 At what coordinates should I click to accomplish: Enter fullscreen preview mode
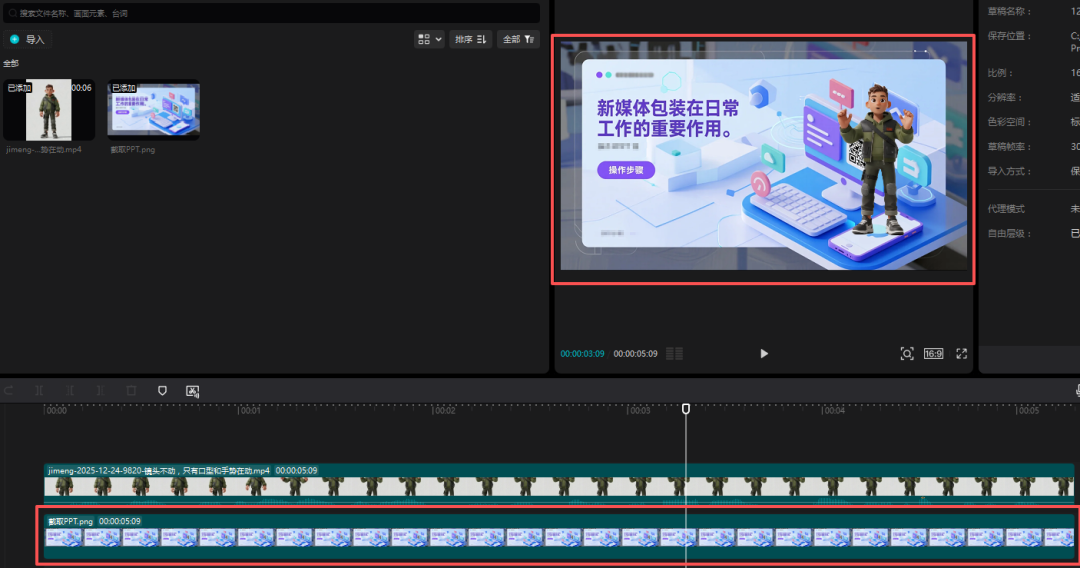962,353
